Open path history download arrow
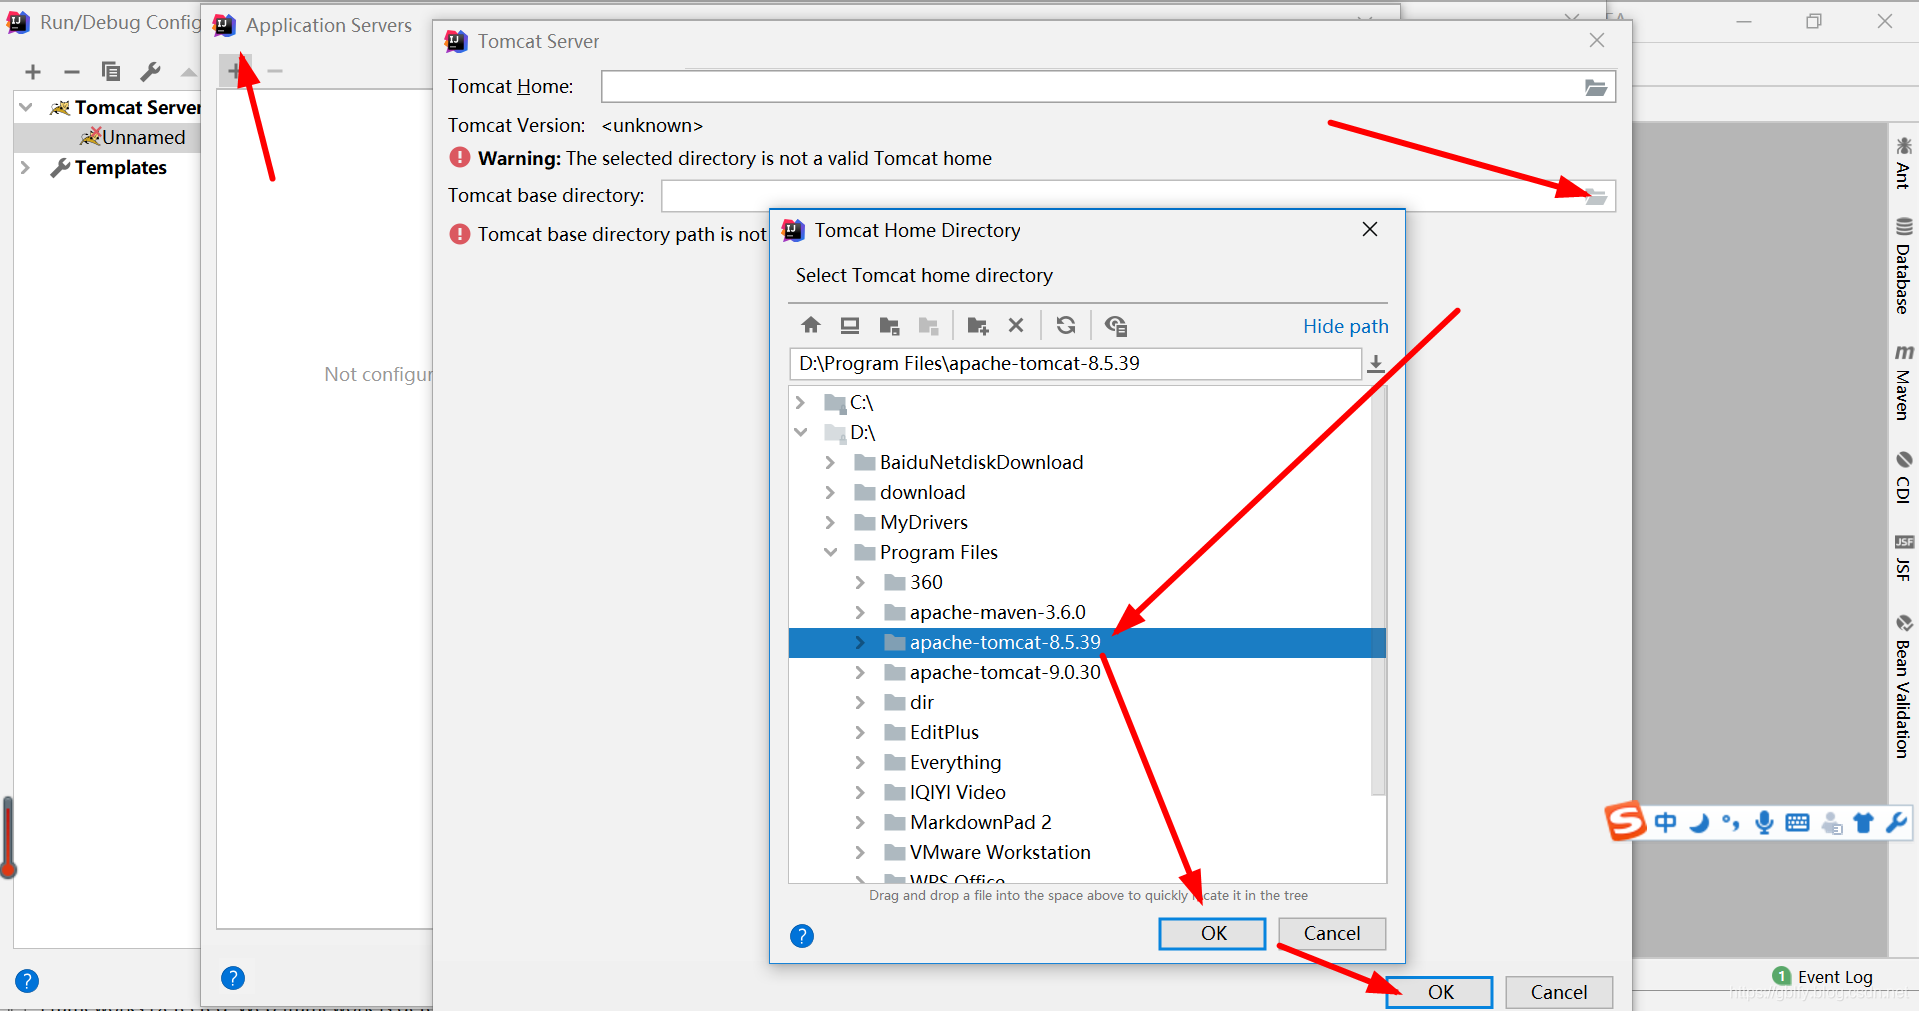 [1376, 364]
